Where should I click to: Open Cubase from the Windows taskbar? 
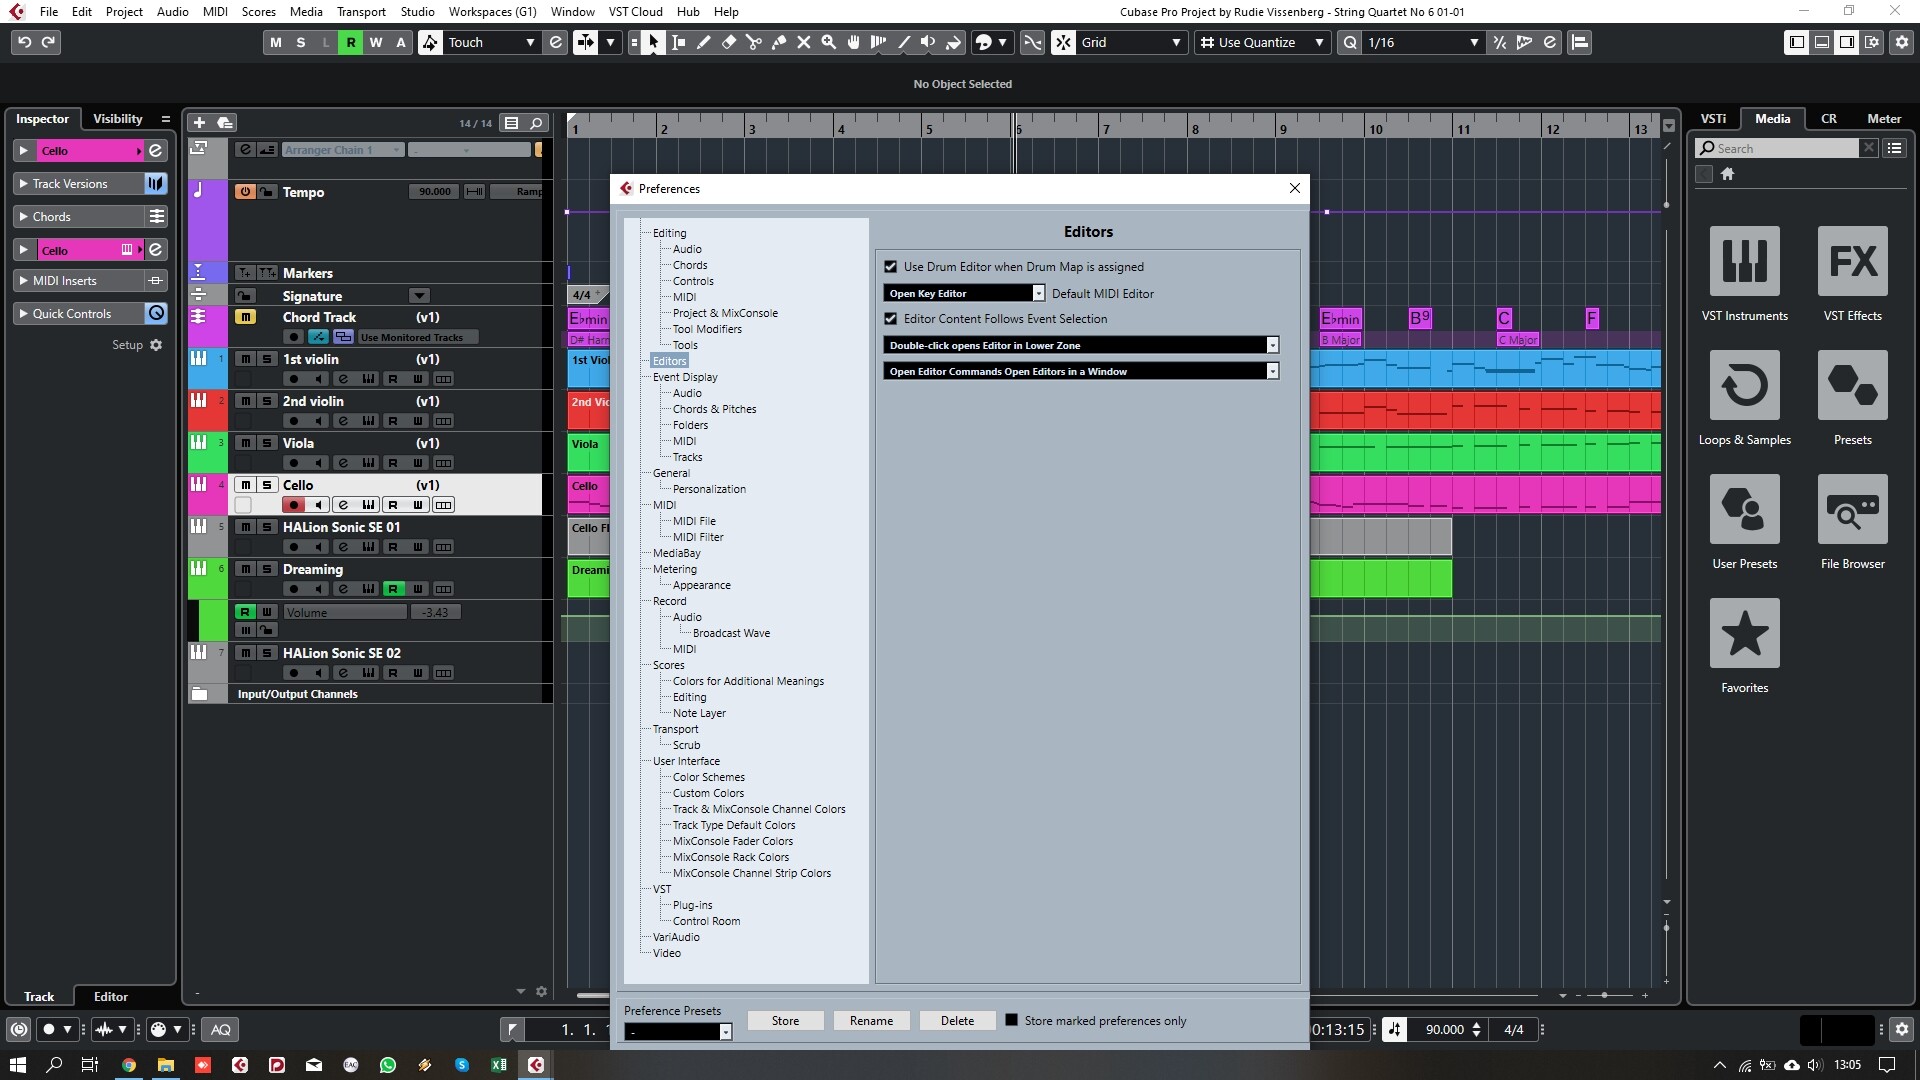click(x=536, y=1065)
